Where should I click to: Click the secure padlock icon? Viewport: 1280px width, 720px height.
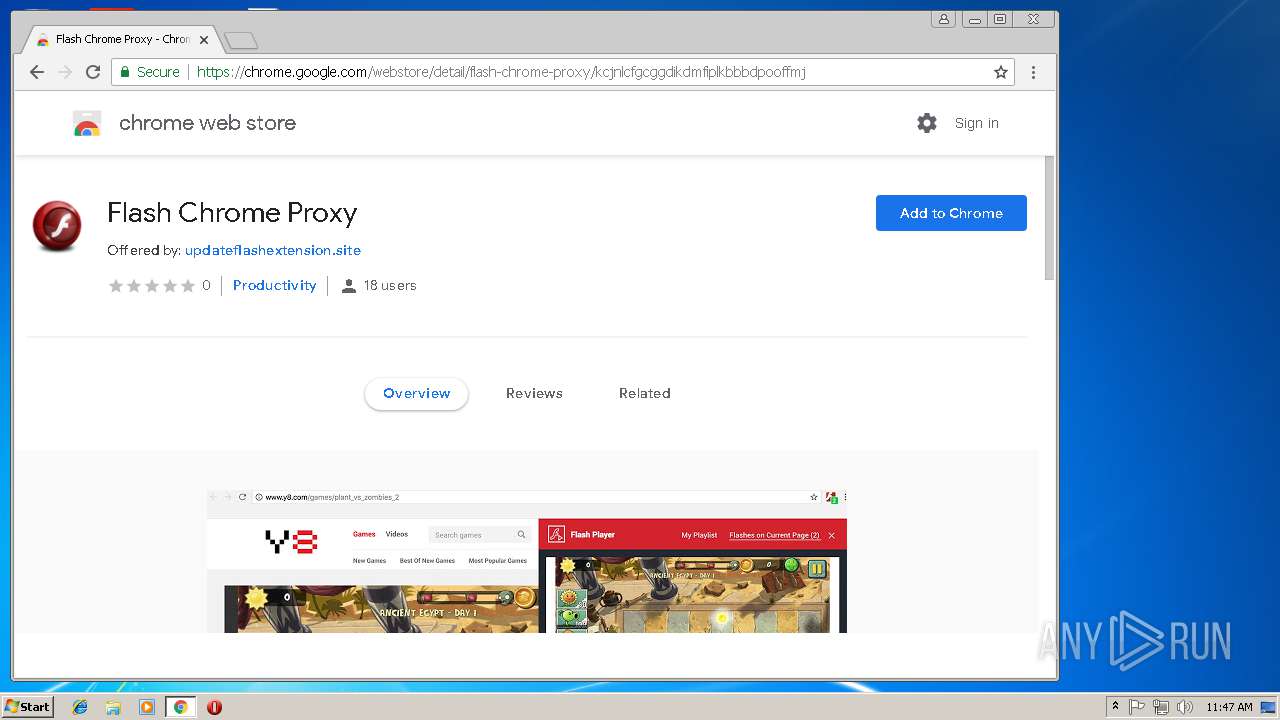coord(125,72)
